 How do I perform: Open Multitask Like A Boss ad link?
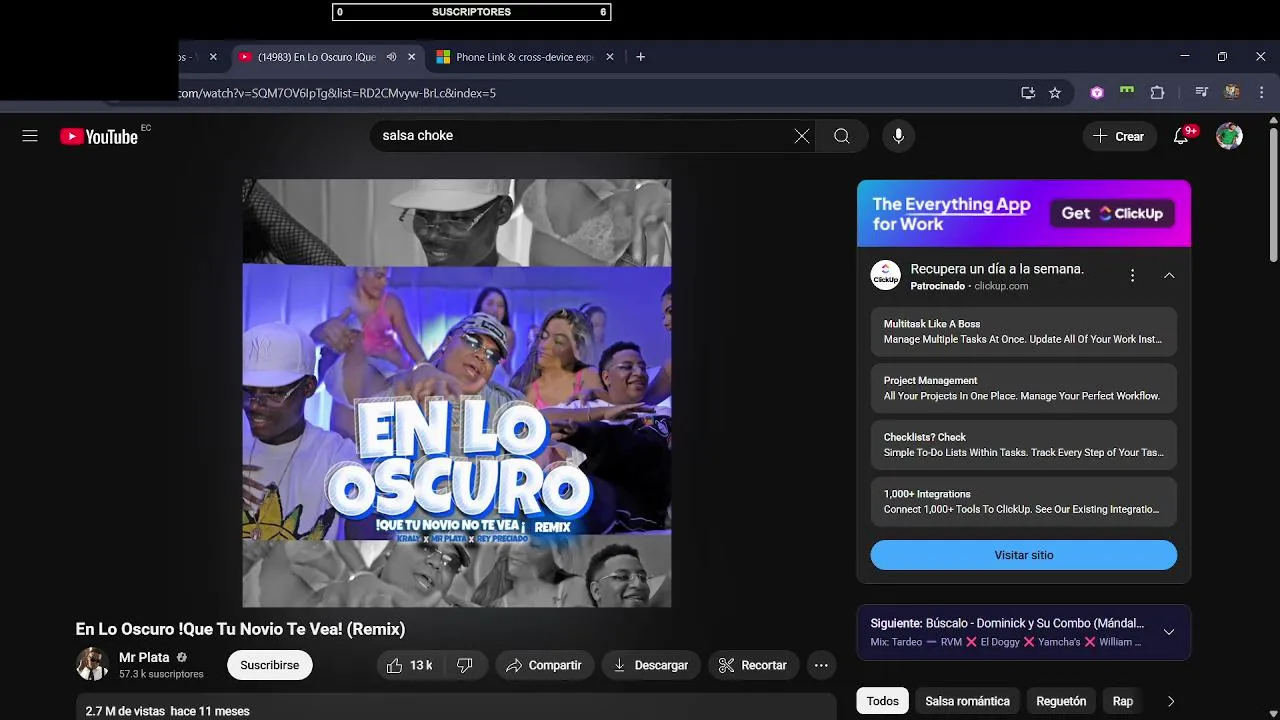tap(1024, 331)
